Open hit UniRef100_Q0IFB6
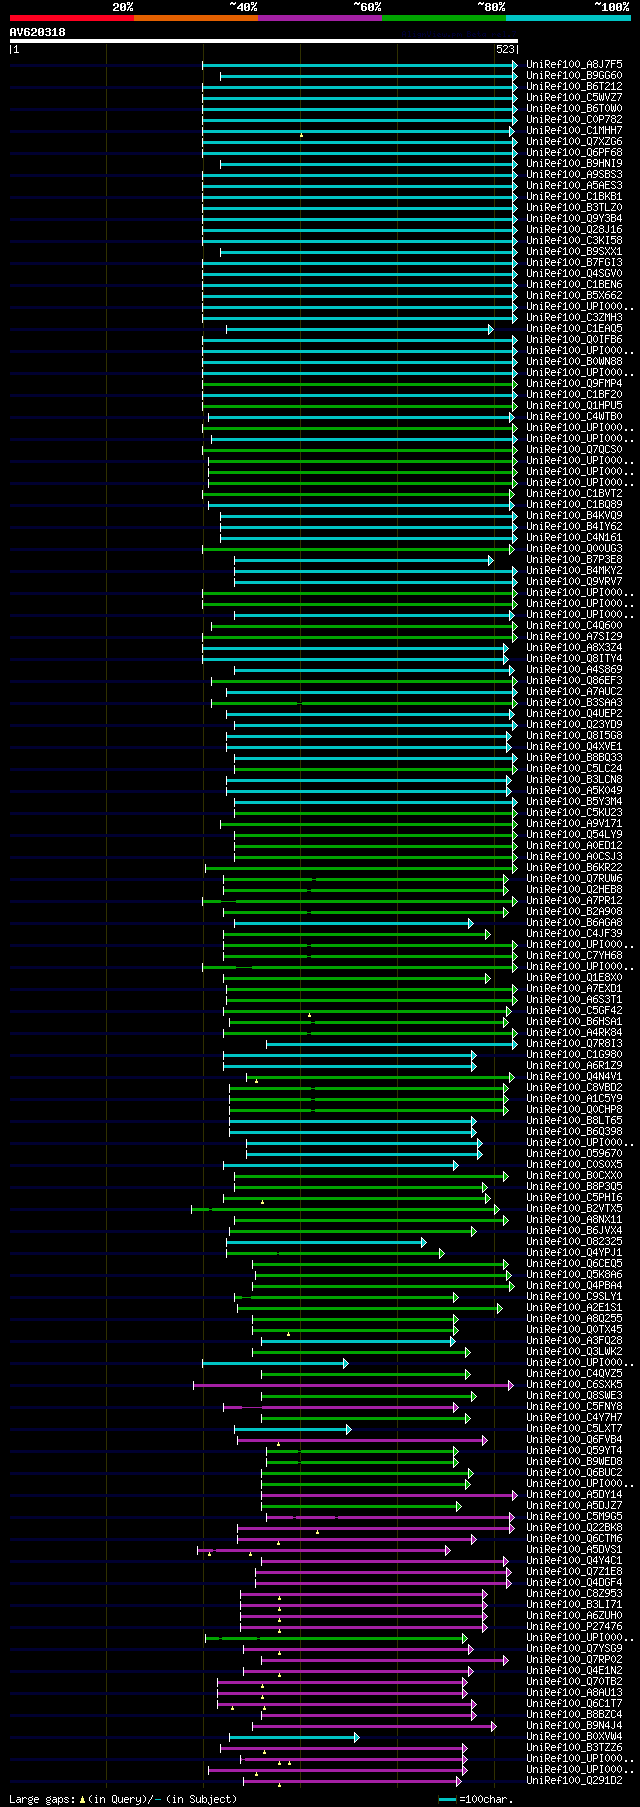 574,339
